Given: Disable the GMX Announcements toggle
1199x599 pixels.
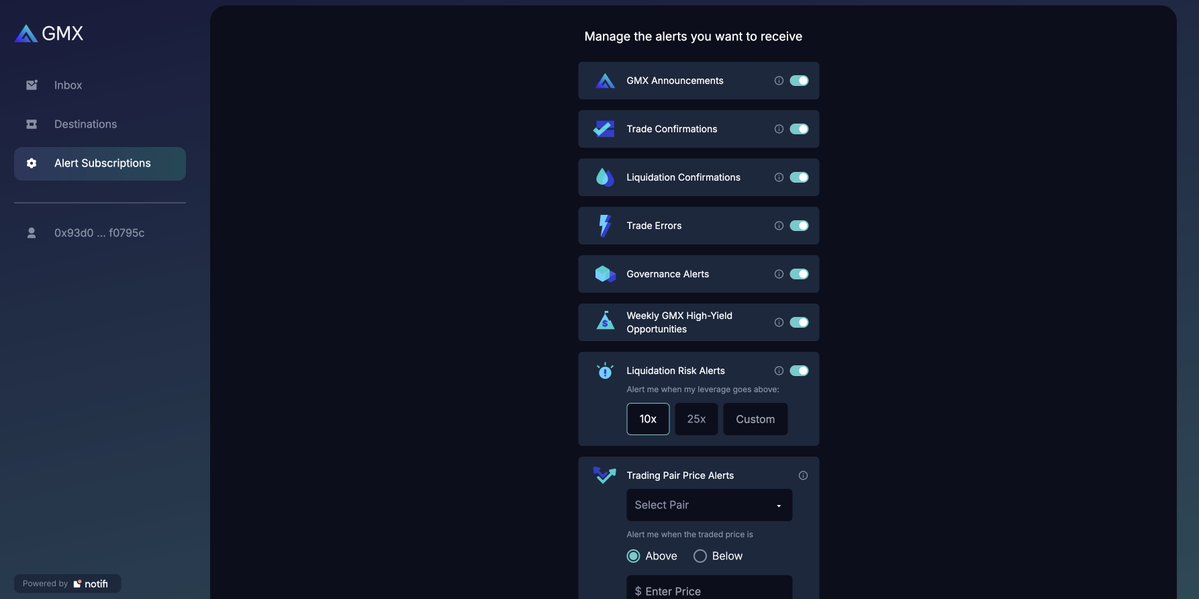Looking at the screenshot, I should [x=799, y=80].
